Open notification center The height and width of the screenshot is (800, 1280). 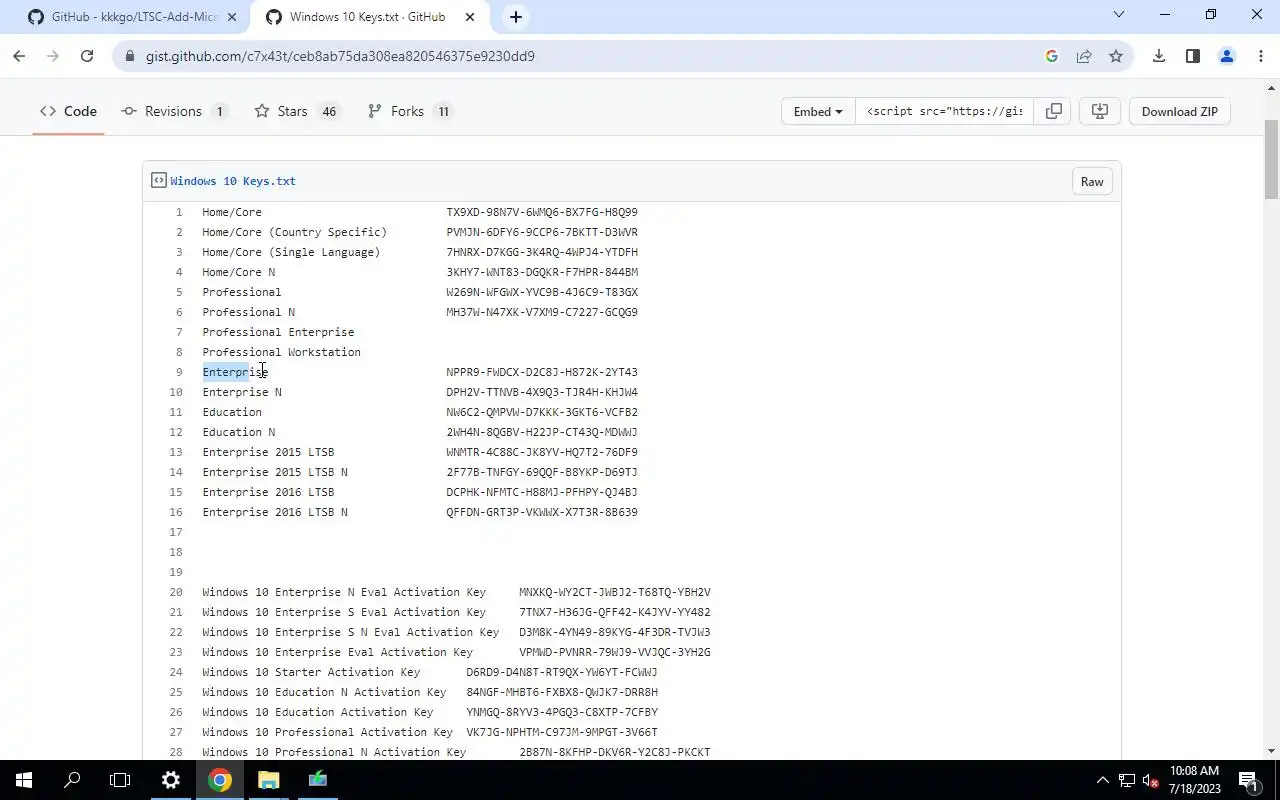[1248, 780]
